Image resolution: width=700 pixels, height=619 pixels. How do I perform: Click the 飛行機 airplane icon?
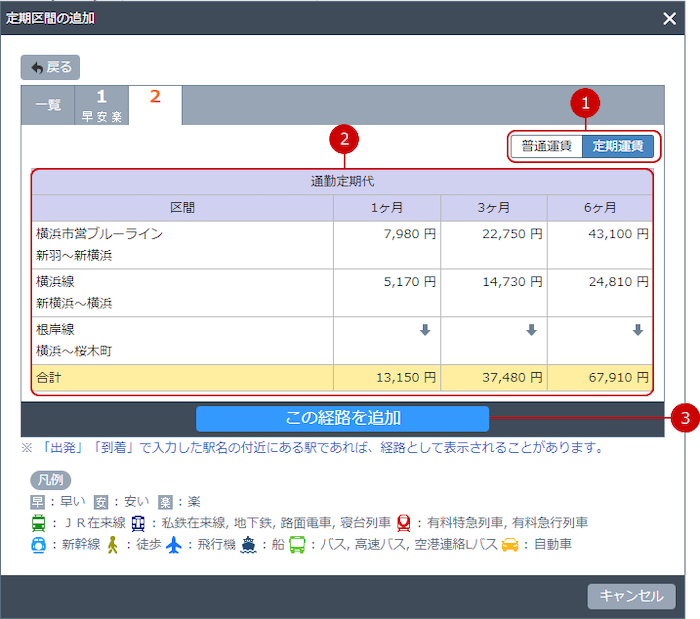[x=174, y=545]
